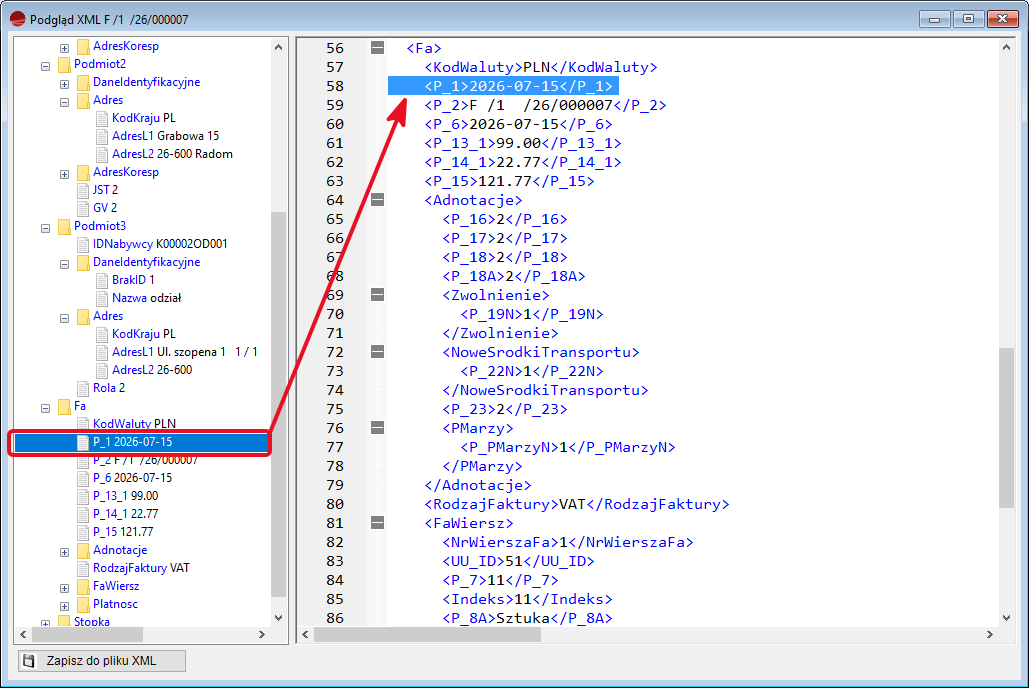Collapse the Fa tree node
This screenshot has width=1029, height=688.
coord(45,408)
